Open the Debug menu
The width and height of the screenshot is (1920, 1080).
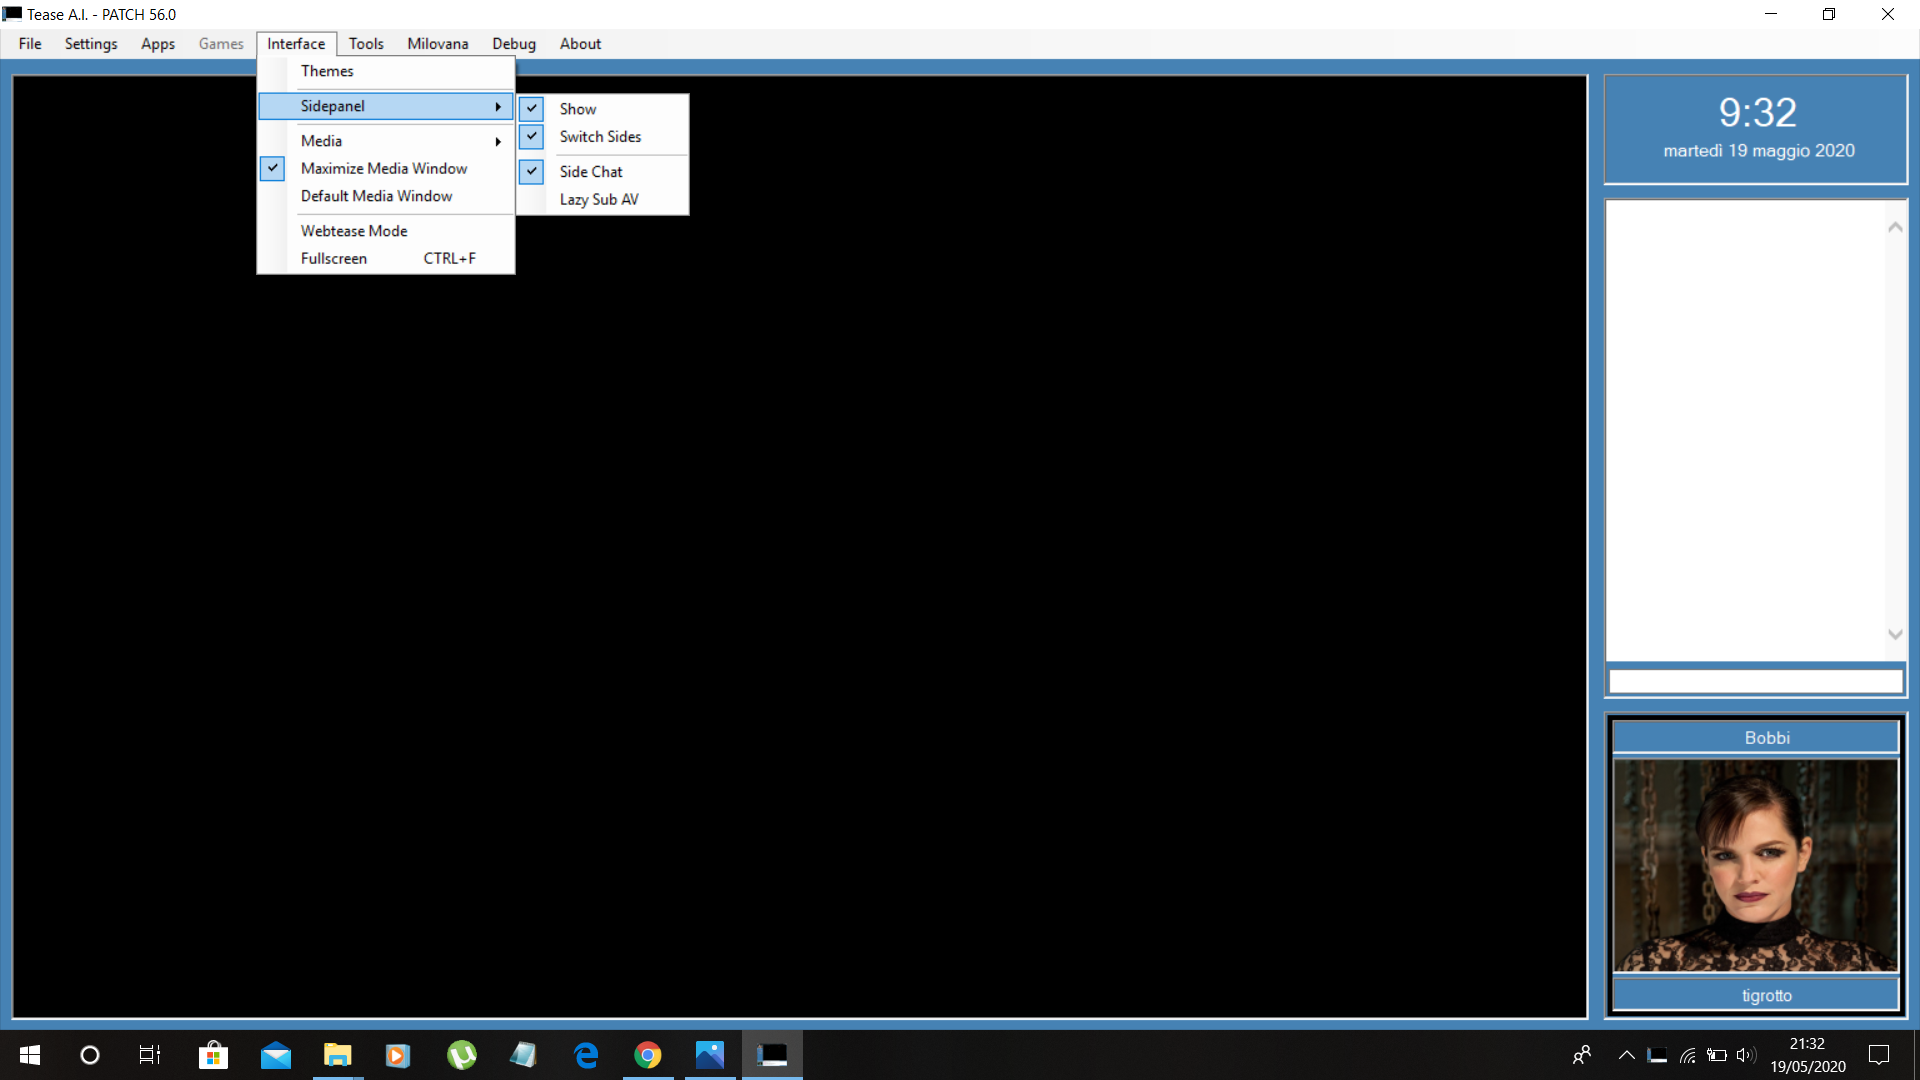514,44
